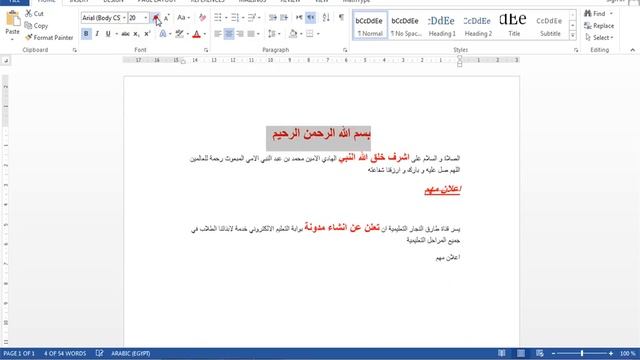The height and width of the screenshot is (360, 640).
Task: Zoom out with the minus button
Action: (x=553, y=353)
